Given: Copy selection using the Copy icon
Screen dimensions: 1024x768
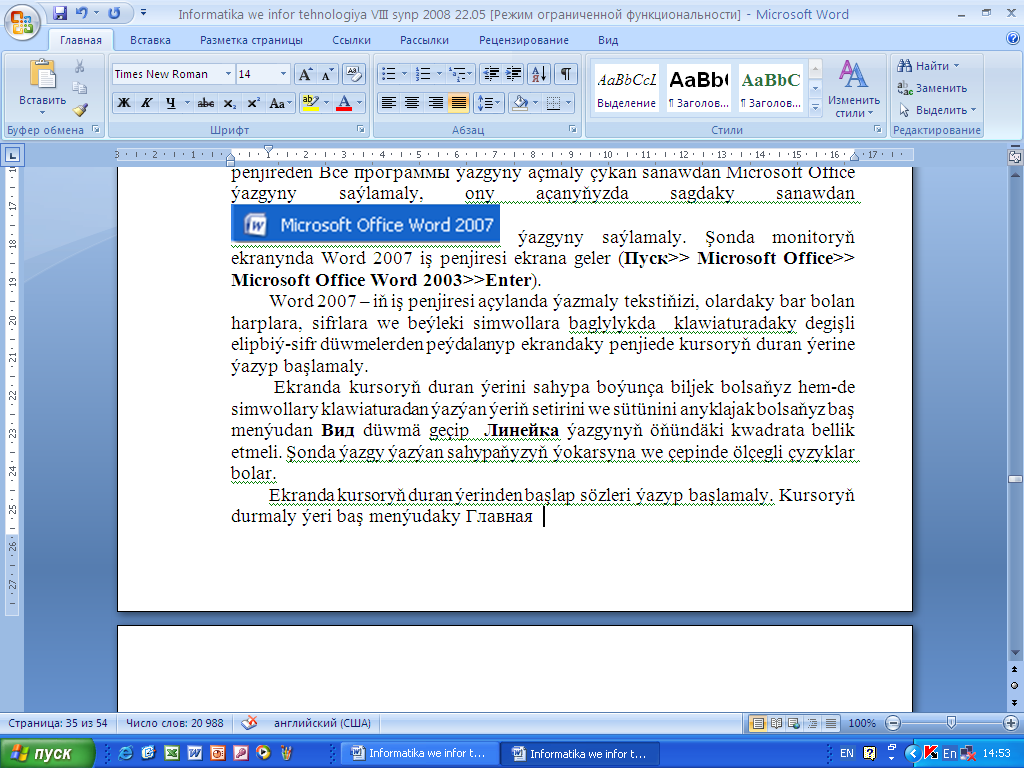Looking at the screenshot, I should pyautogui.click(x=80, y=88).
